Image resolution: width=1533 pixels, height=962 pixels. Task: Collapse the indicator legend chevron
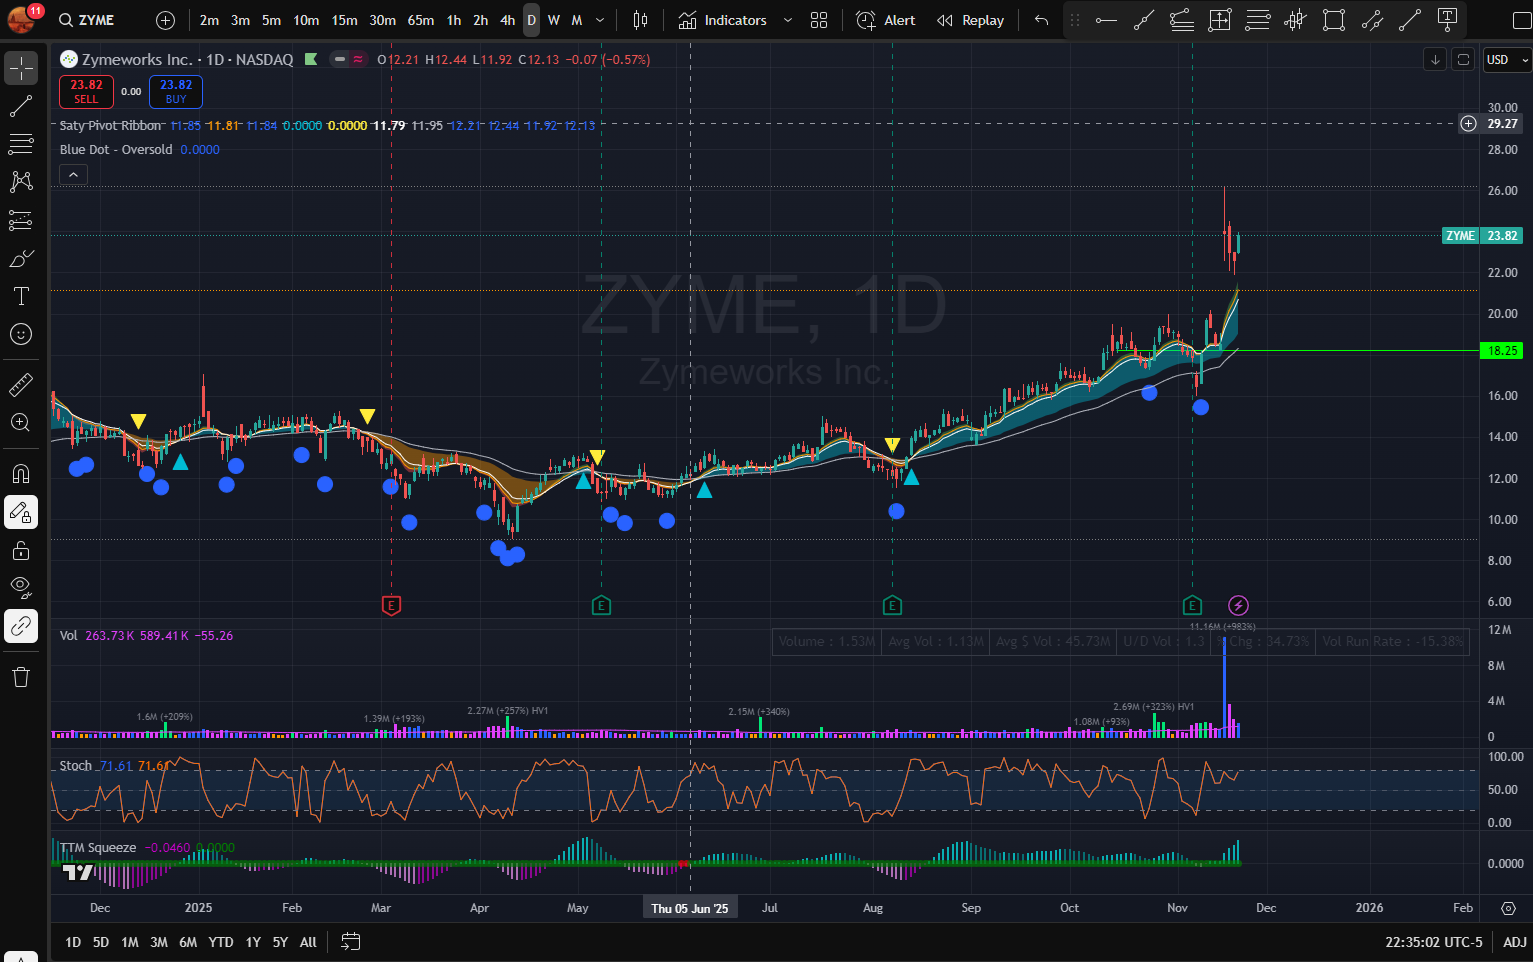73,174
